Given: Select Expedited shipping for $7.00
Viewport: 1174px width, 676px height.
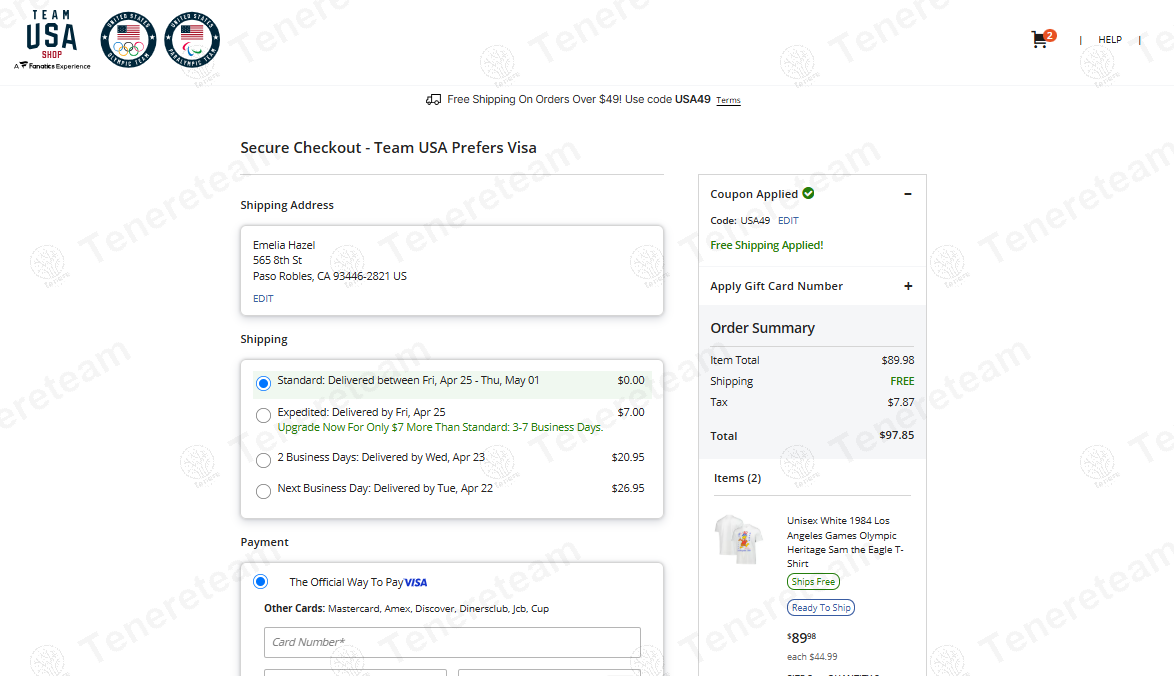Looking at the screenshot, I should pyautogui.click(x=263, y=415).
